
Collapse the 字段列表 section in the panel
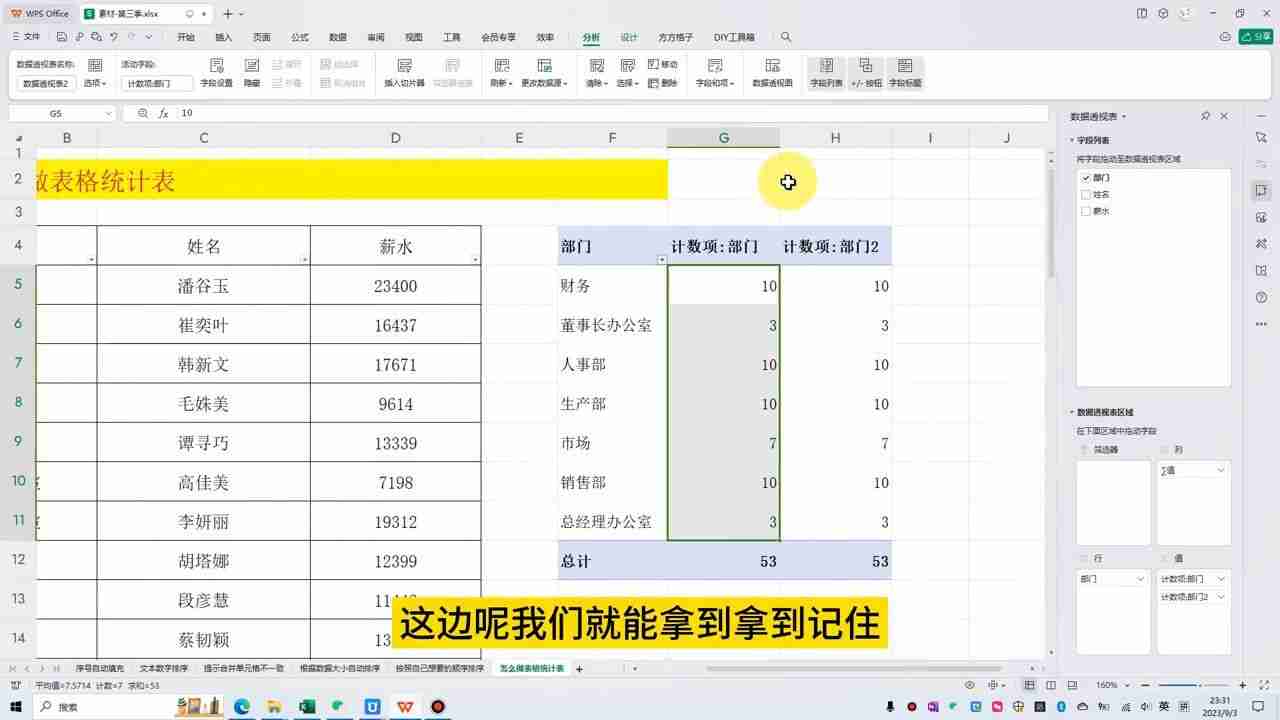pos(1072,141)
